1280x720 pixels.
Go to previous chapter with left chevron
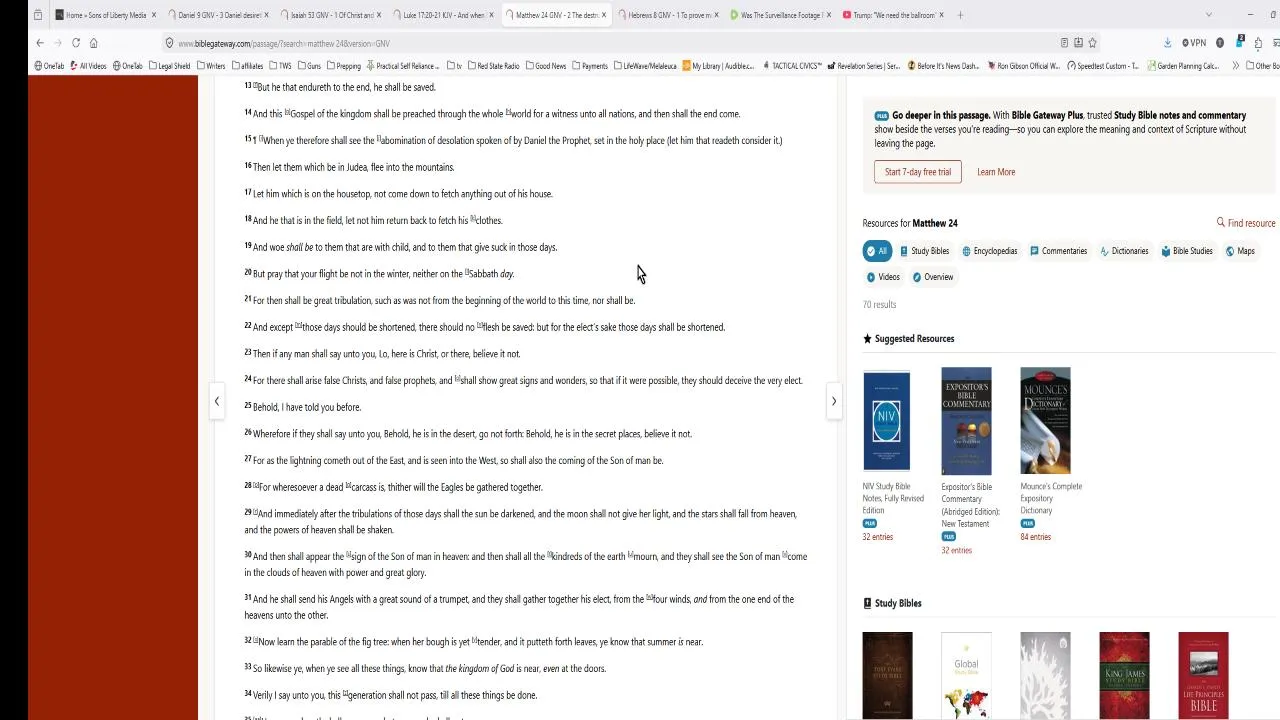point(217,401)
